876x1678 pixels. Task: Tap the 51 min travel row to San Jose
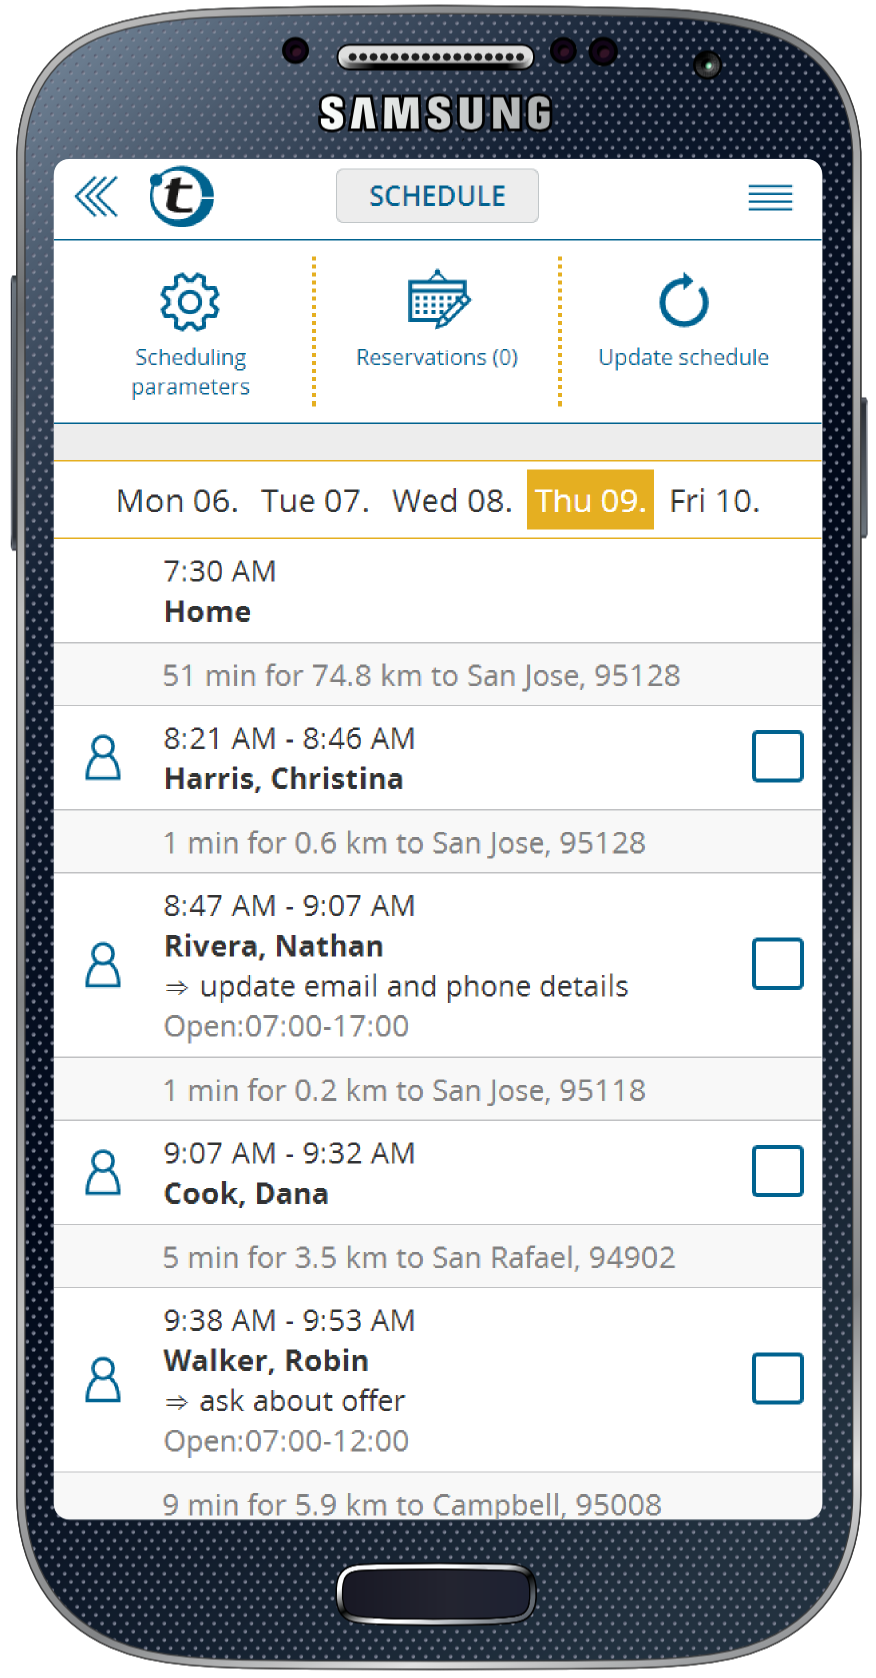pos(421,675)
